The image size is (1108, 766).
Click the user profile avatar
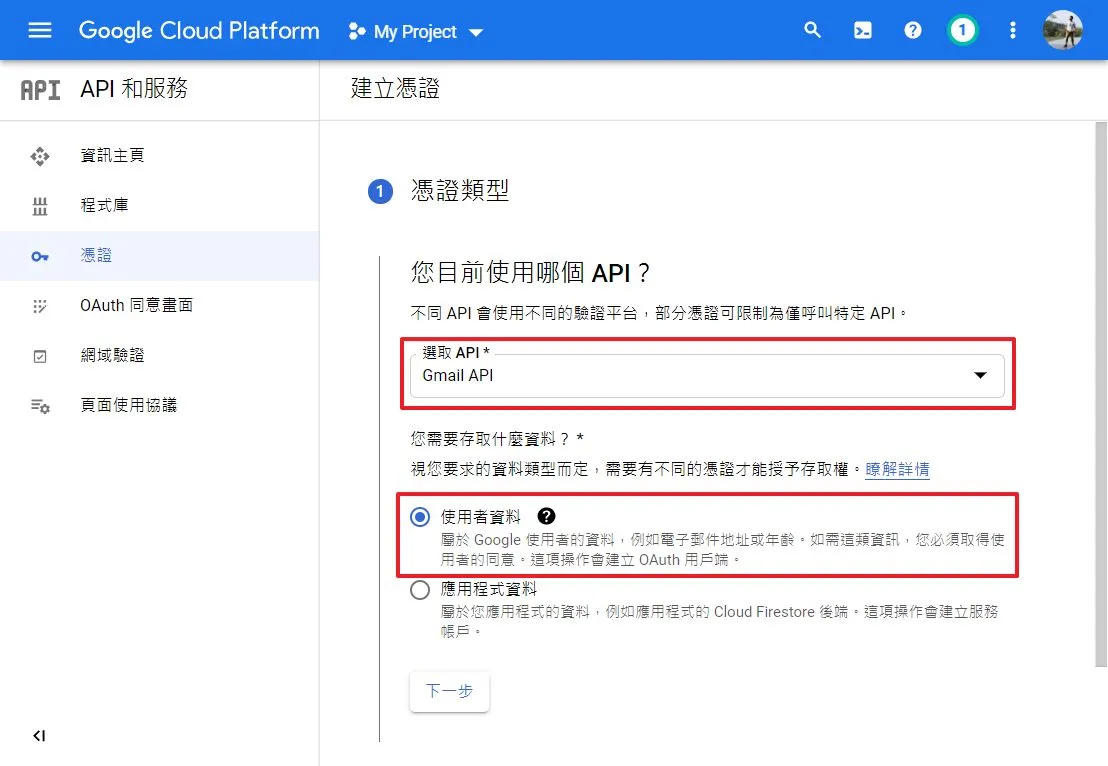[x=1063, y=30]
